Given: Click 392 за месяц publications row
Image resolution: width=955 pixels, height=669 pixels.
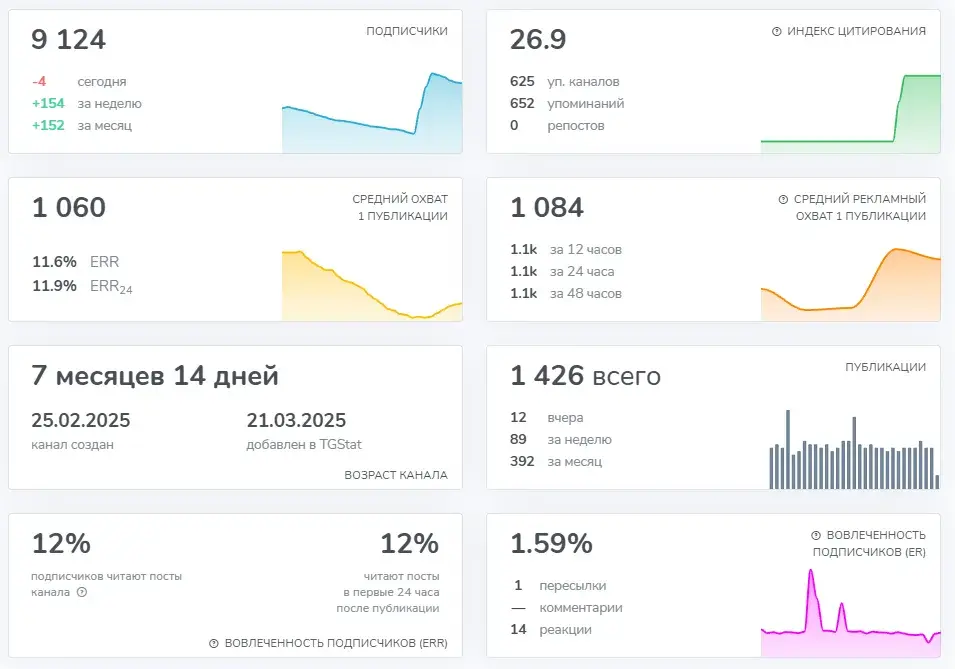Looking at the screenshot, I should click(556, 462).
